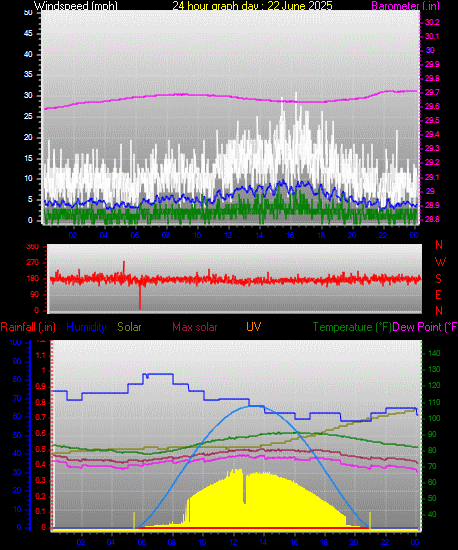The image size is (458, 550).
Task: Click the "140" temperature axis value
Action: pyautogui.click(x=435, y=353)
